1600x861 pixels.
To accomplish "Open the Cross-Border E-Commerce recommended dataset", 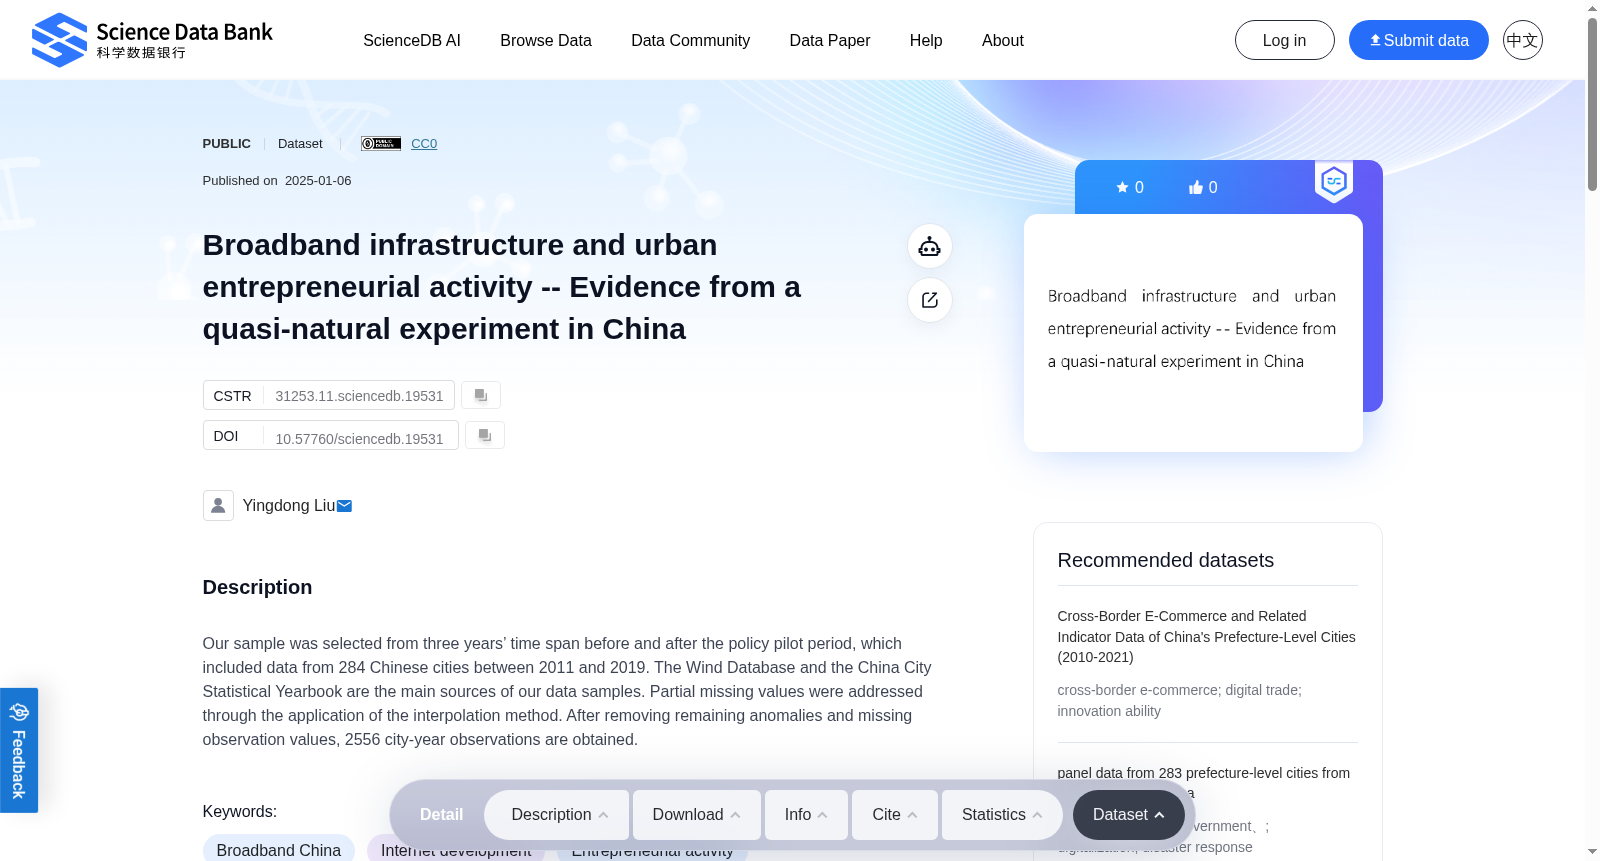I will pos(1207,636).
